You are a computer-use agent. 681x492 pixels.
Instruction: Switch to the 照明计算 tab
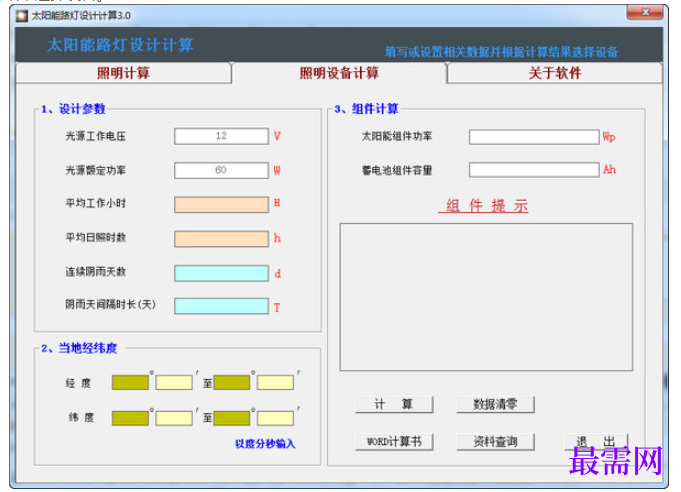(123, 73)
